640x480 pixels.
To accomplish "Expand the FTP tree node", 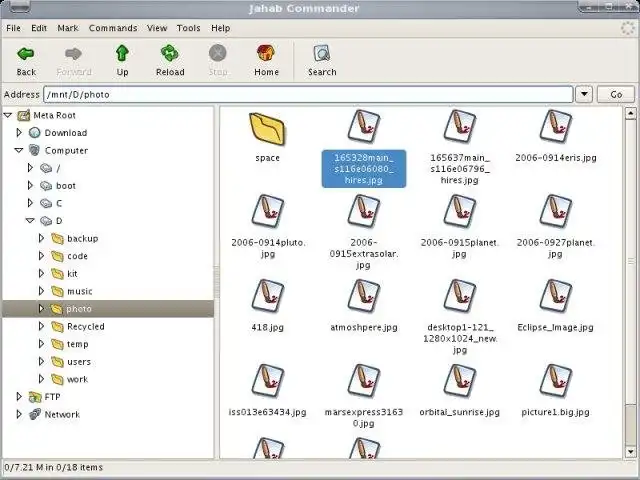I will point(19,397).
